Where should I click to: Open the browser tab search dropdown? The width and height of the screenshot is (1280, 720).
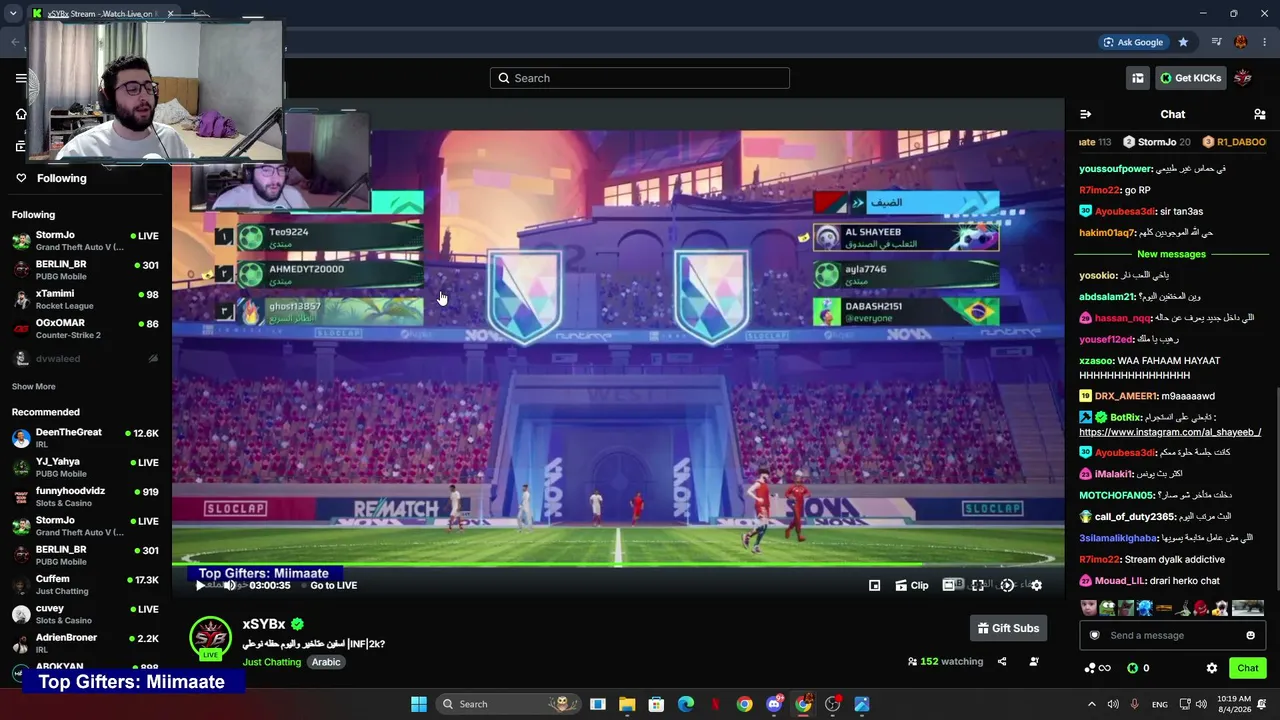pos(13,14)
